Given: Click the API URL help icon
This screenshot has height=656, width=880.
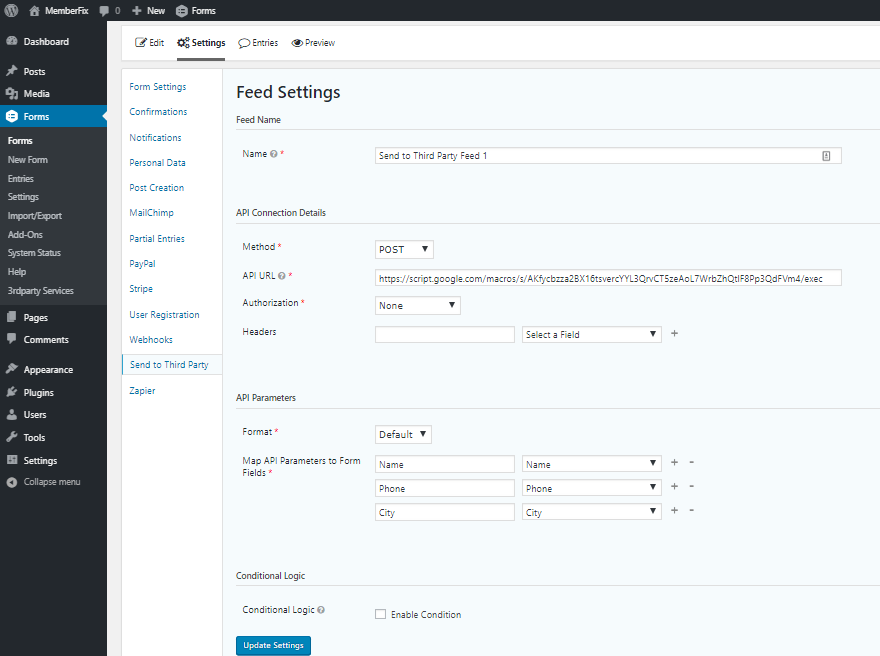Looking at the screenshot, I should pyautogui.click(x=282, y=276).
